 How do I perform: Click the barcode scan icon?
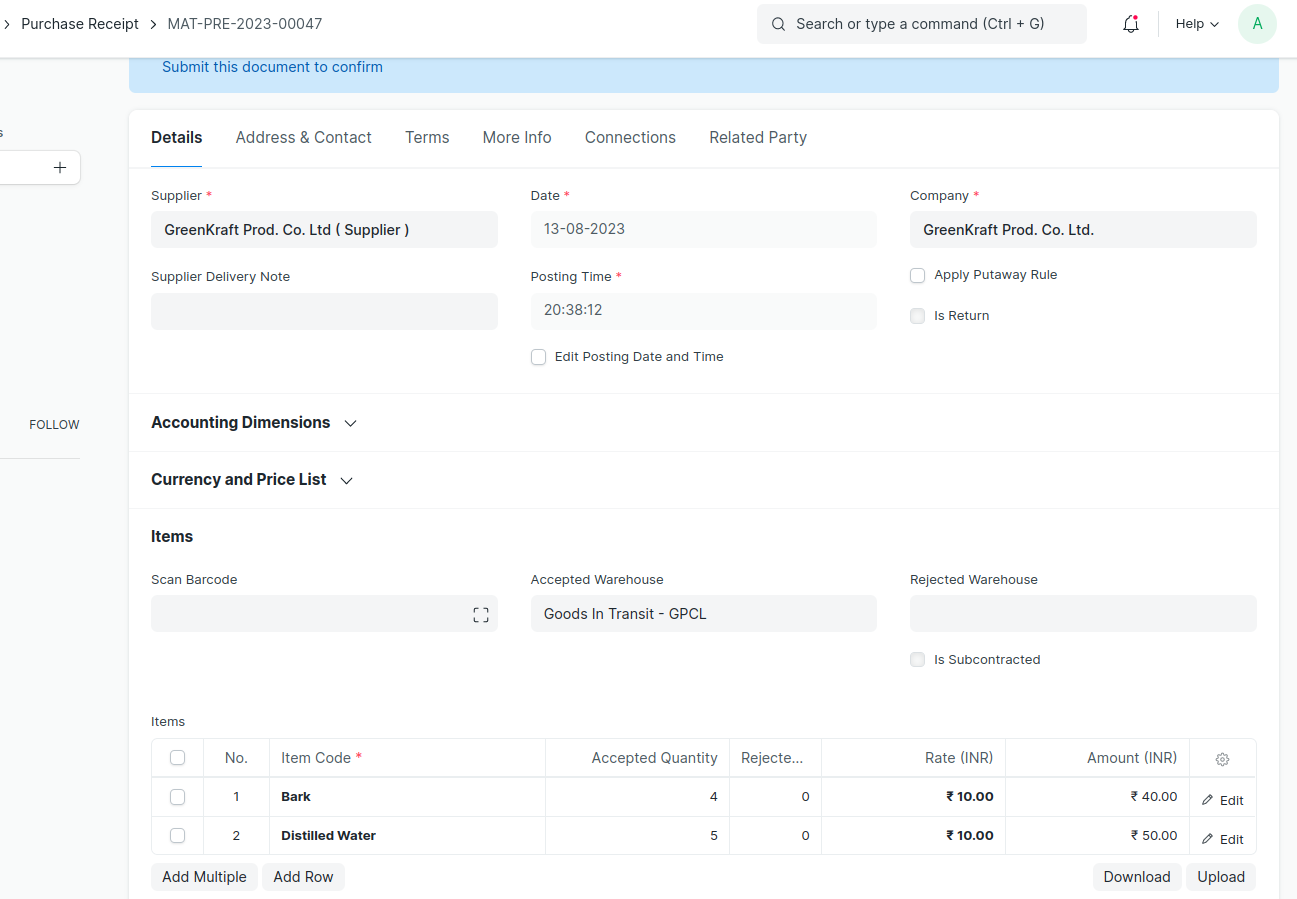click(480, 615)
